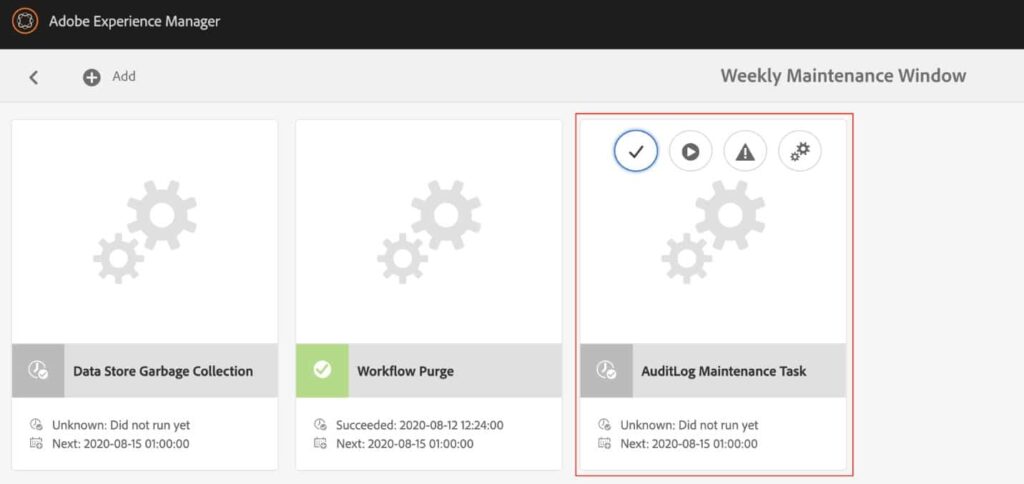The width and height of the screenshot is (1024, 484).
Task: Open AuditLog task configure gears icon
Action: pyautogui.click(x=800, y=151)
